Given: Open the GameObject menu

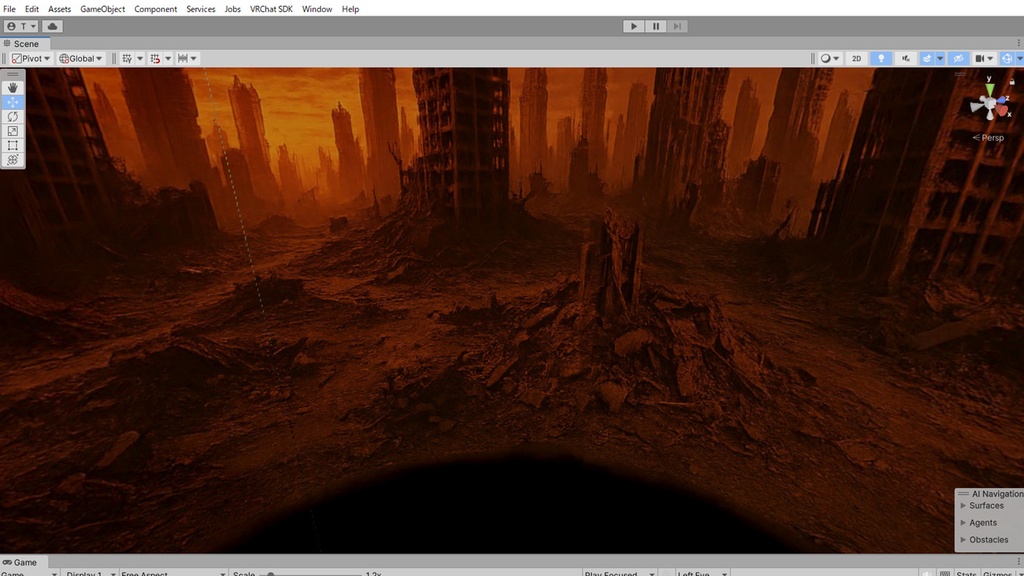Looking at the screenshot, I should tap(103, 9).
